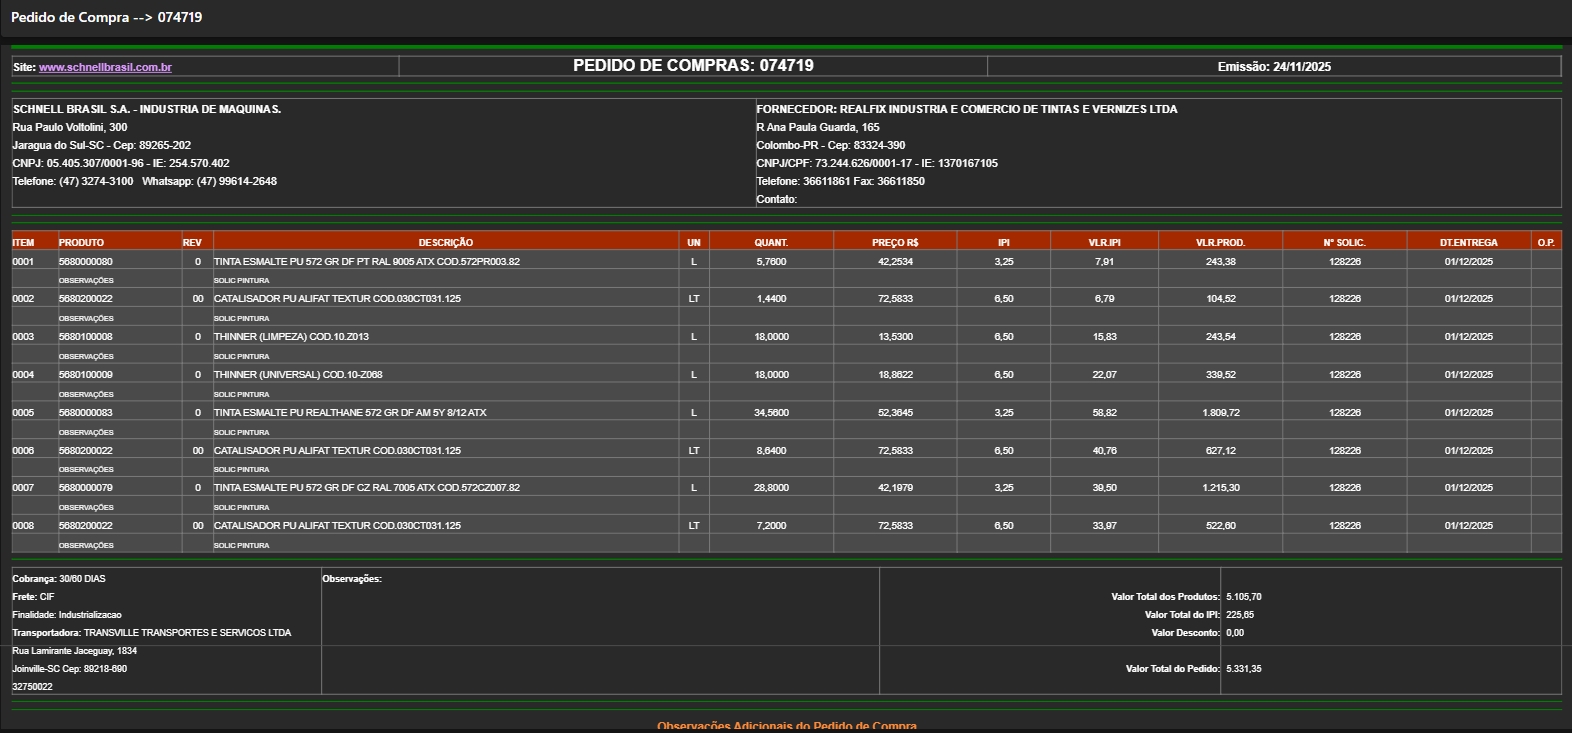
Task: Click the quantity value 34,5600
Action: tap(771, 413)
